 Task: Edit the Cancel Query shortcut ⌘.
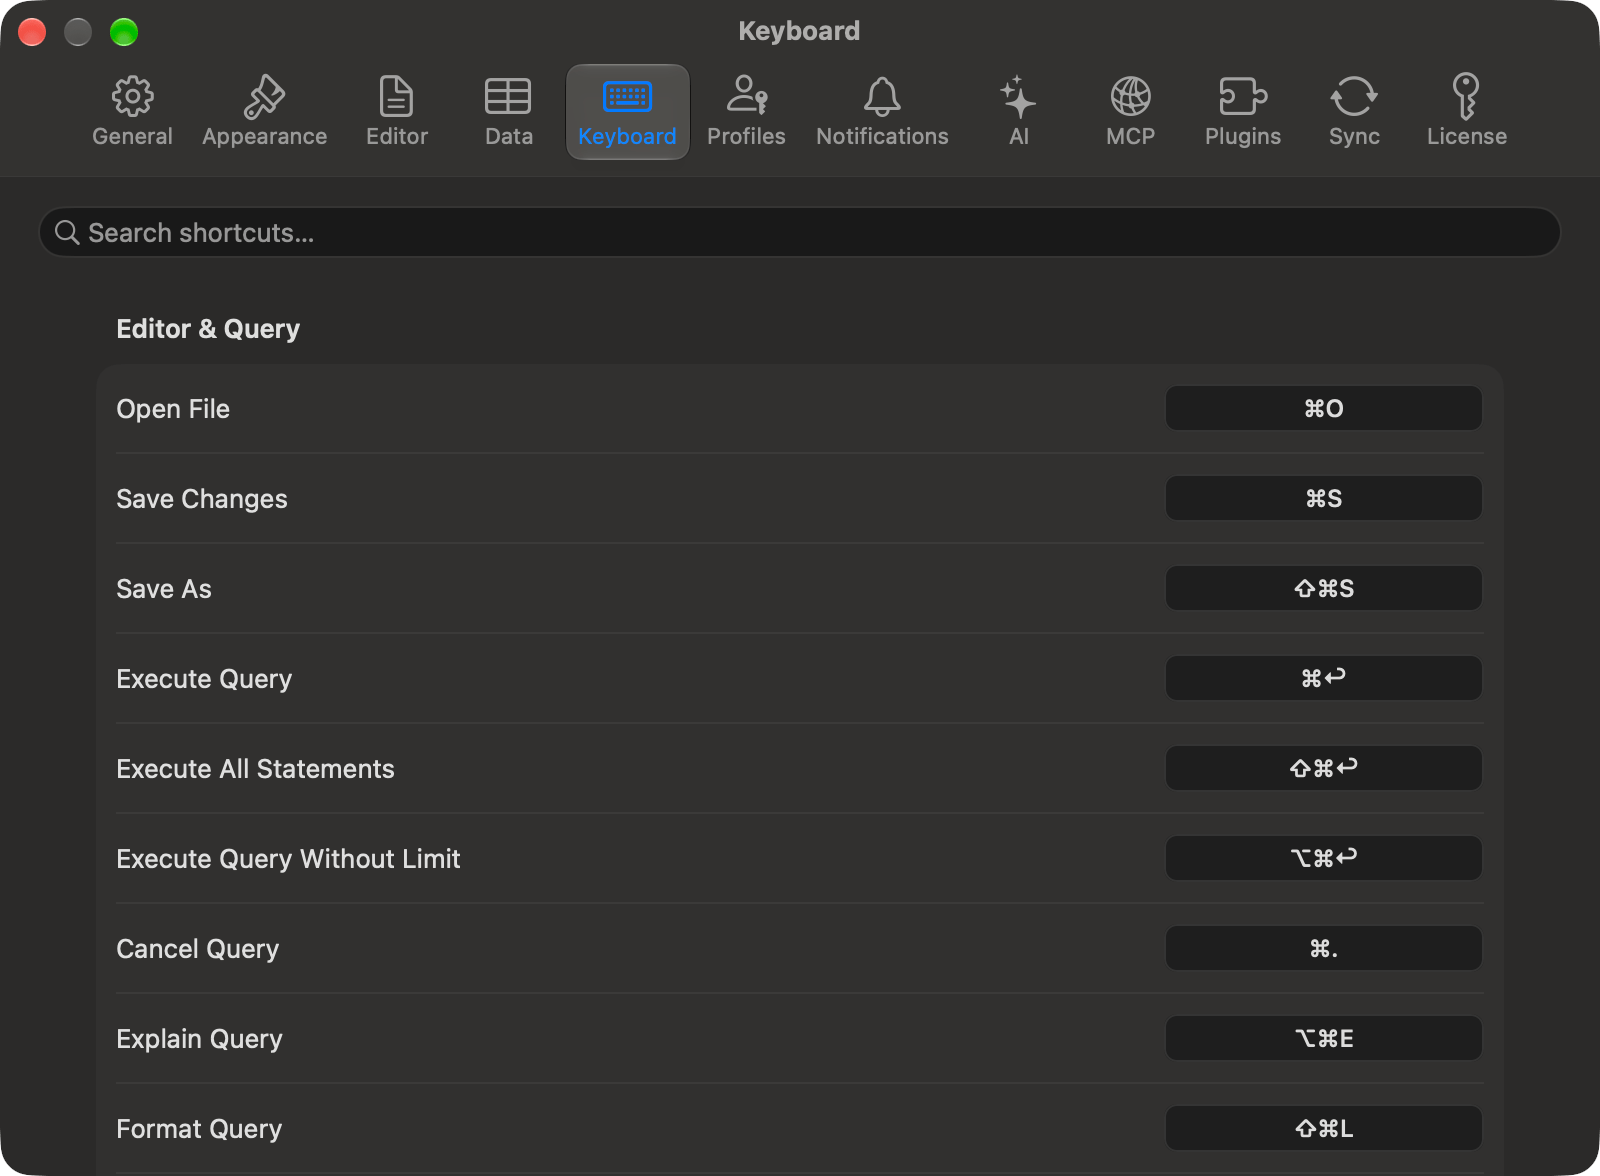1324,948
